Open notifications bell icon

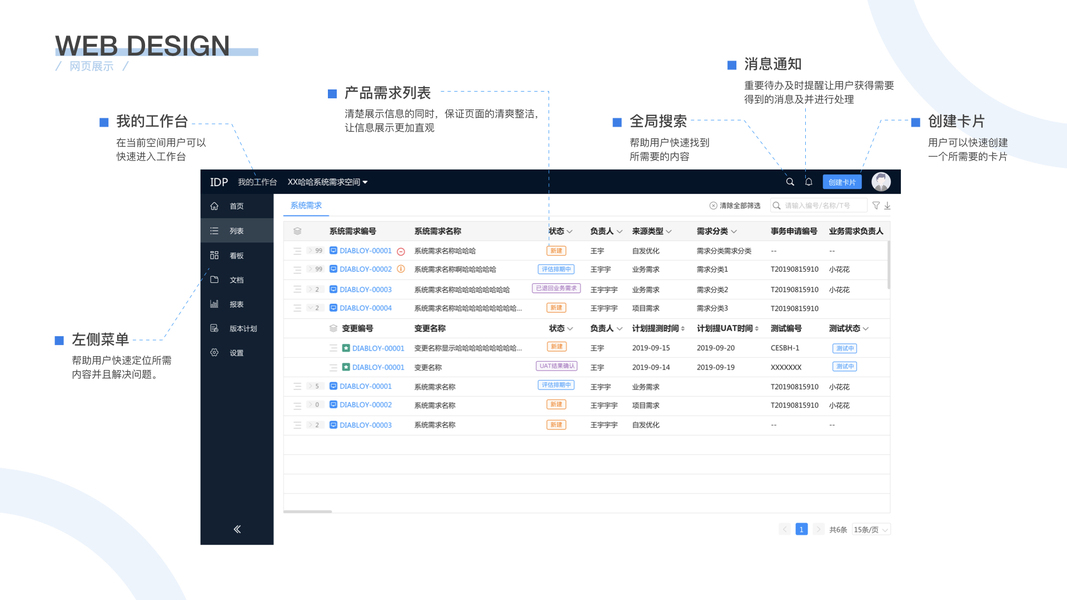808,182
